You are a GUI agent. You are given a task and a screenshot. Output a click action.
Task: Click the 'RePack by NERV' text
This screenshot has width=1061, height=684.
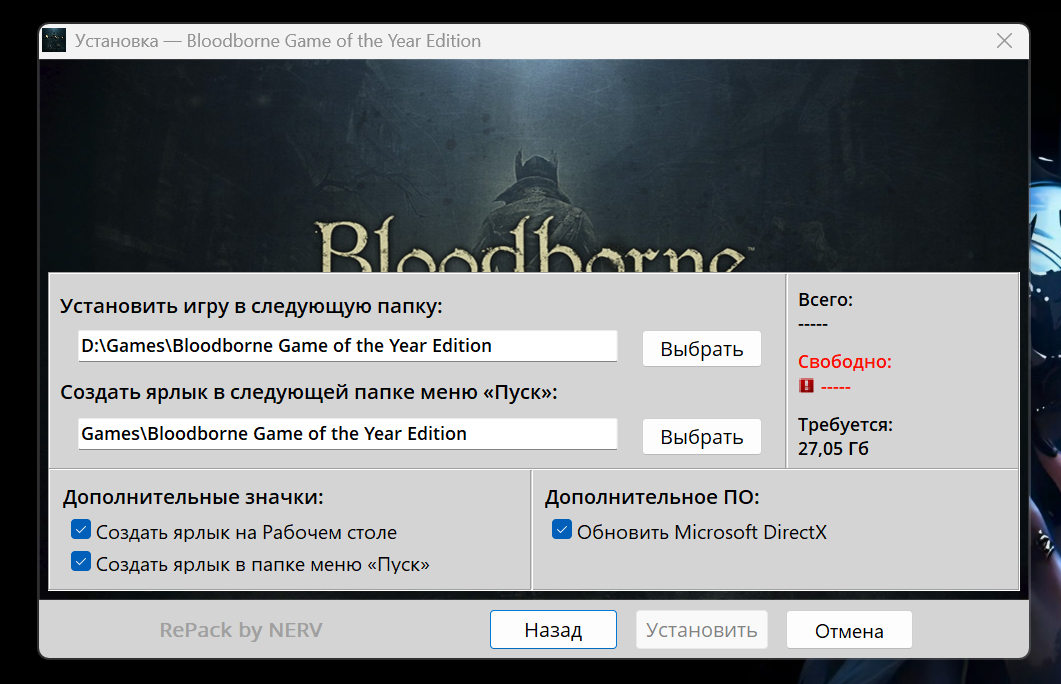(241, 630)
